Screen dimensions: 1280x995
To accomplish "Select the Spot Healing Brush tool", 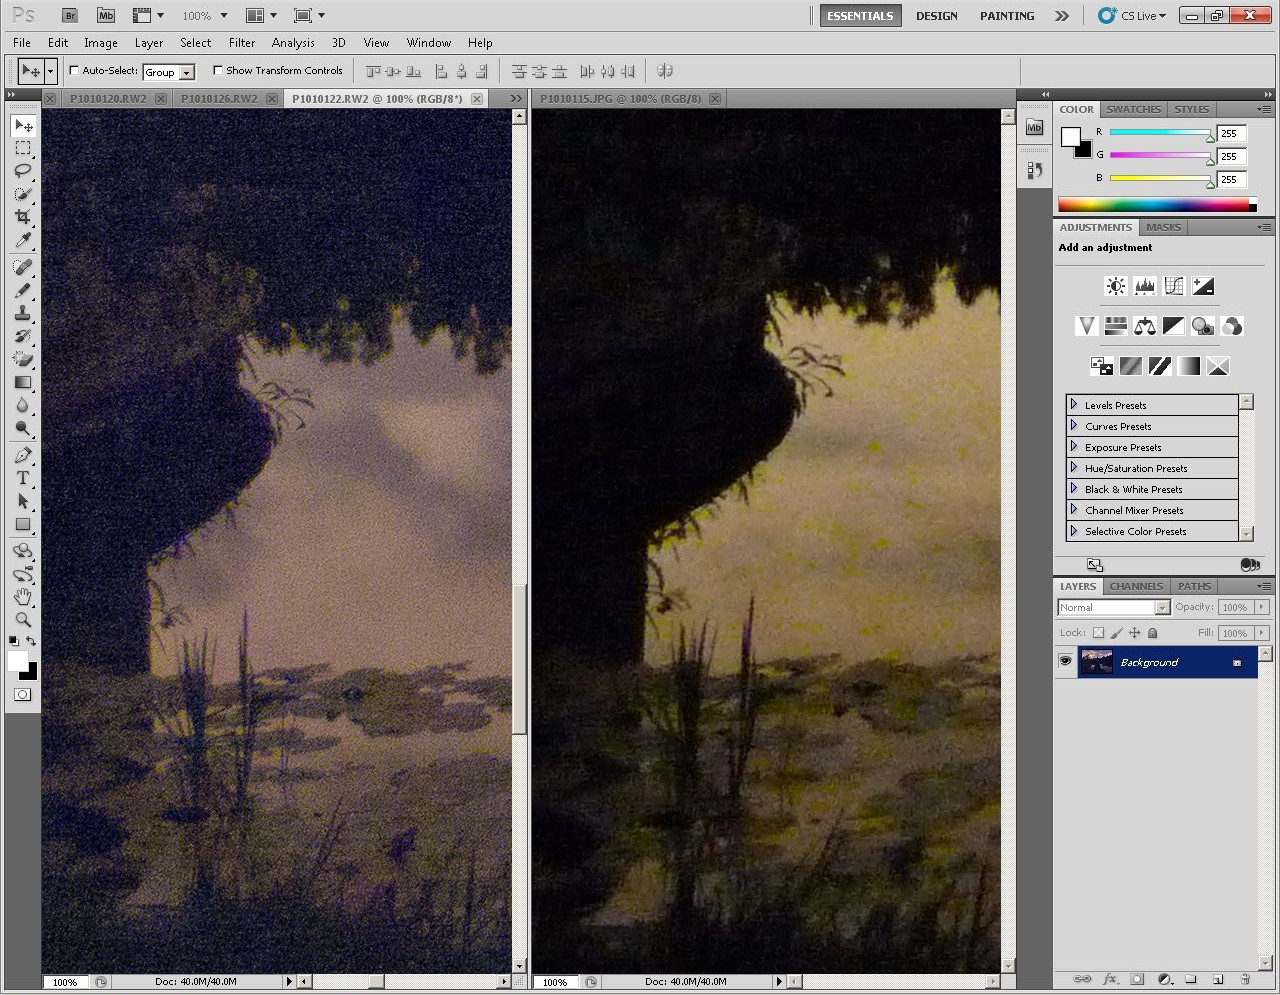I will [23, 267].
